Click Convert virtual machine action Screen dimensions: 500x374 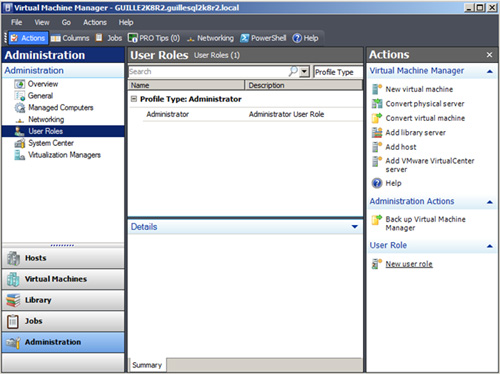tap(425, 118)
